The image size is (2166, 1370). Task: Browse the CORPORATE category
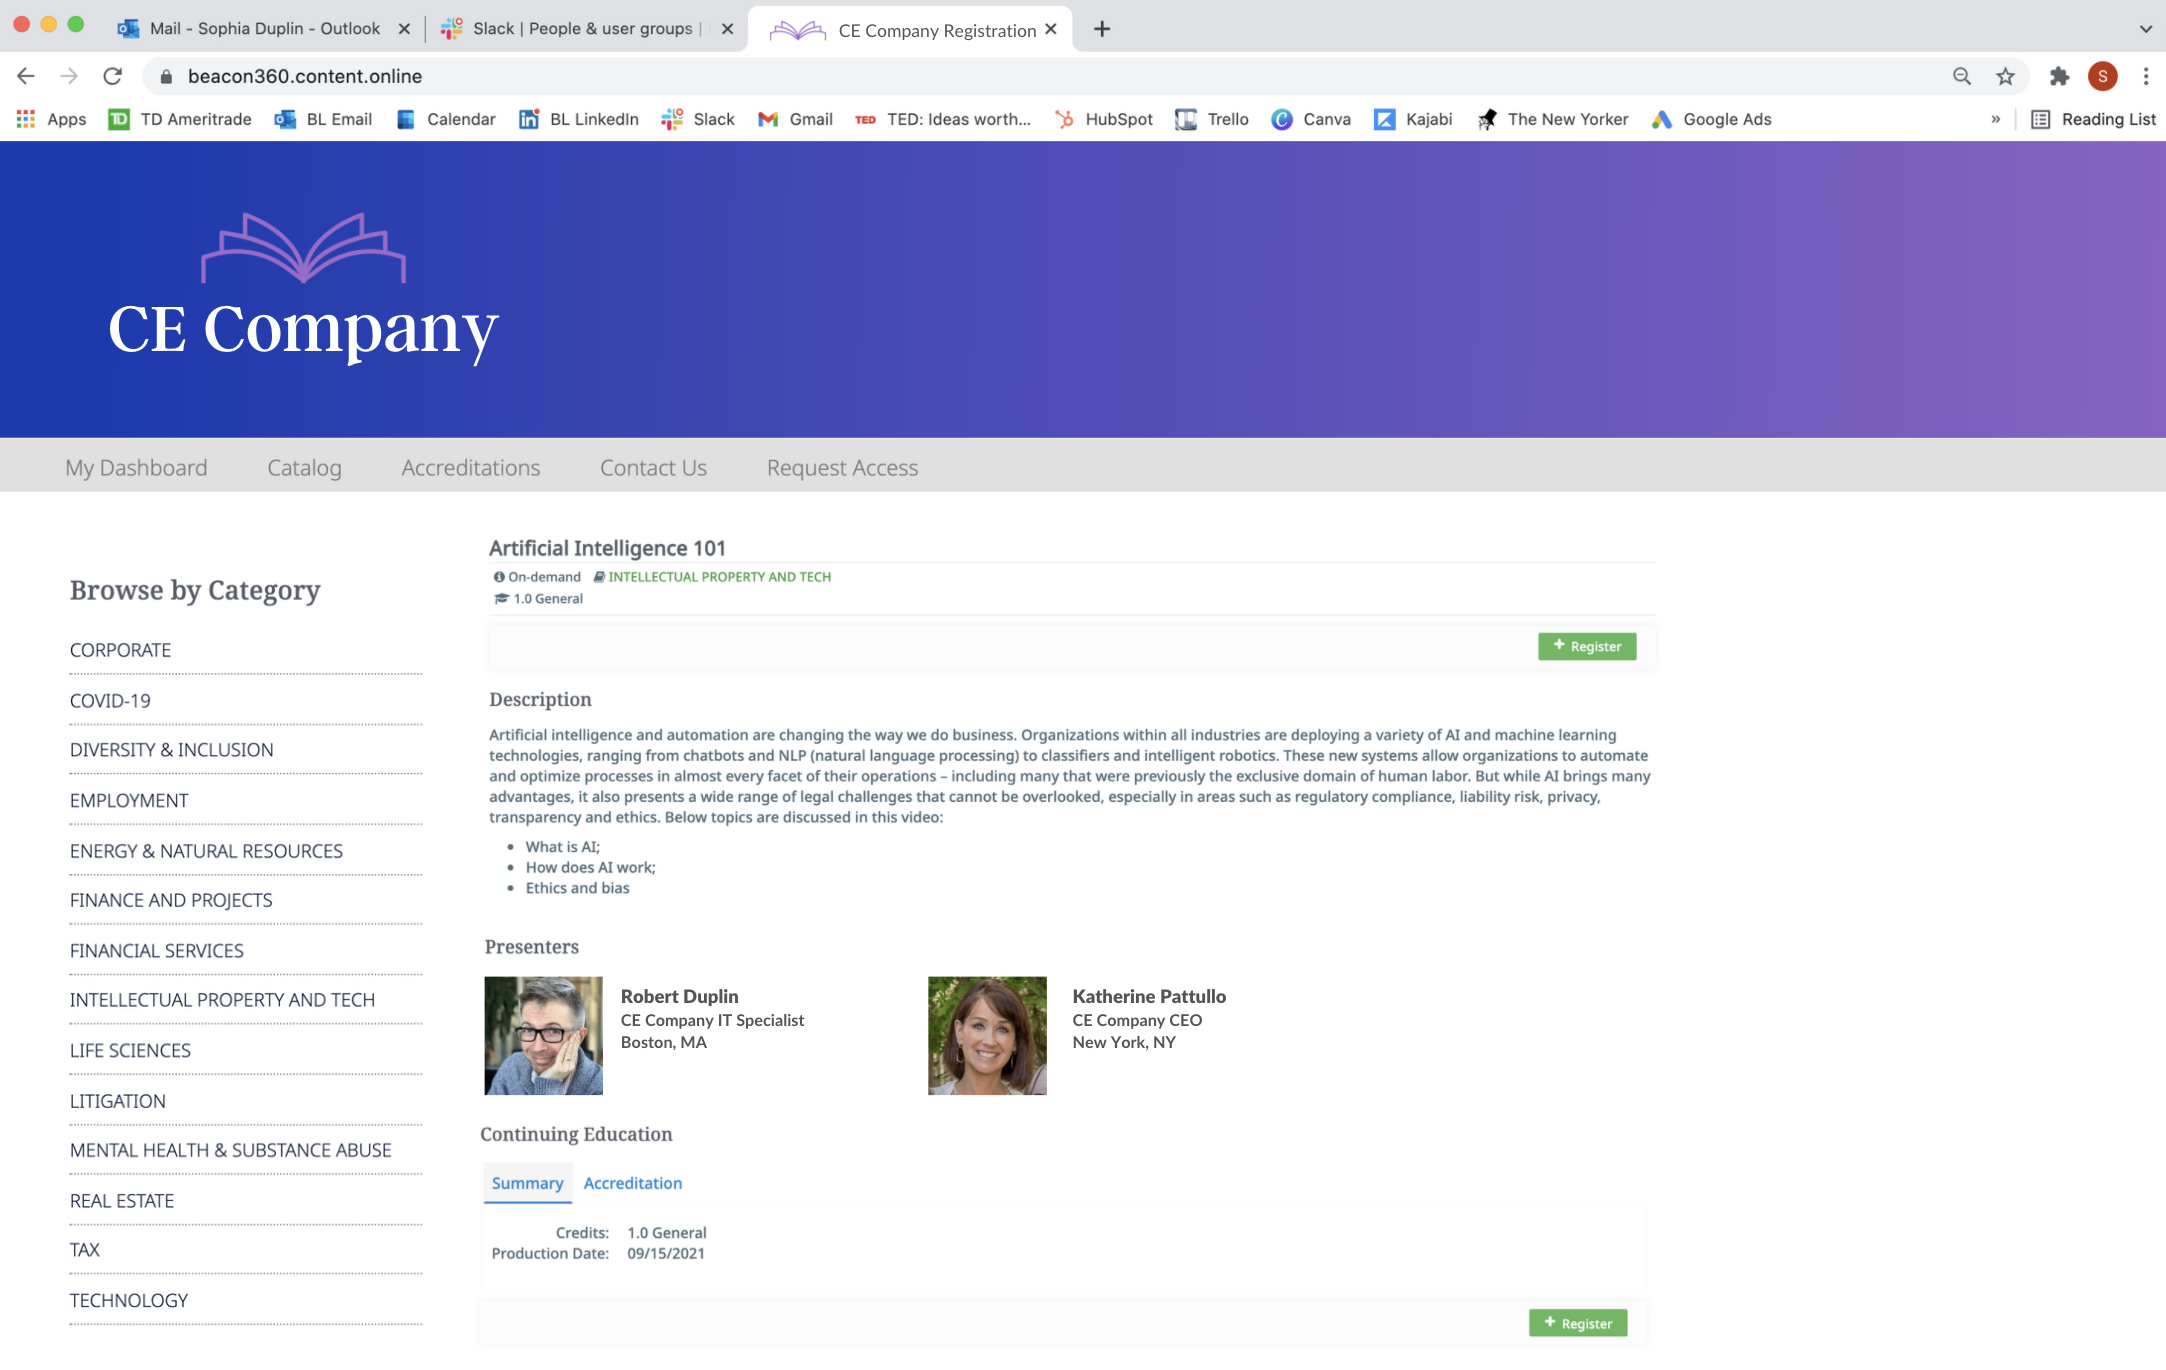[120, 650]
